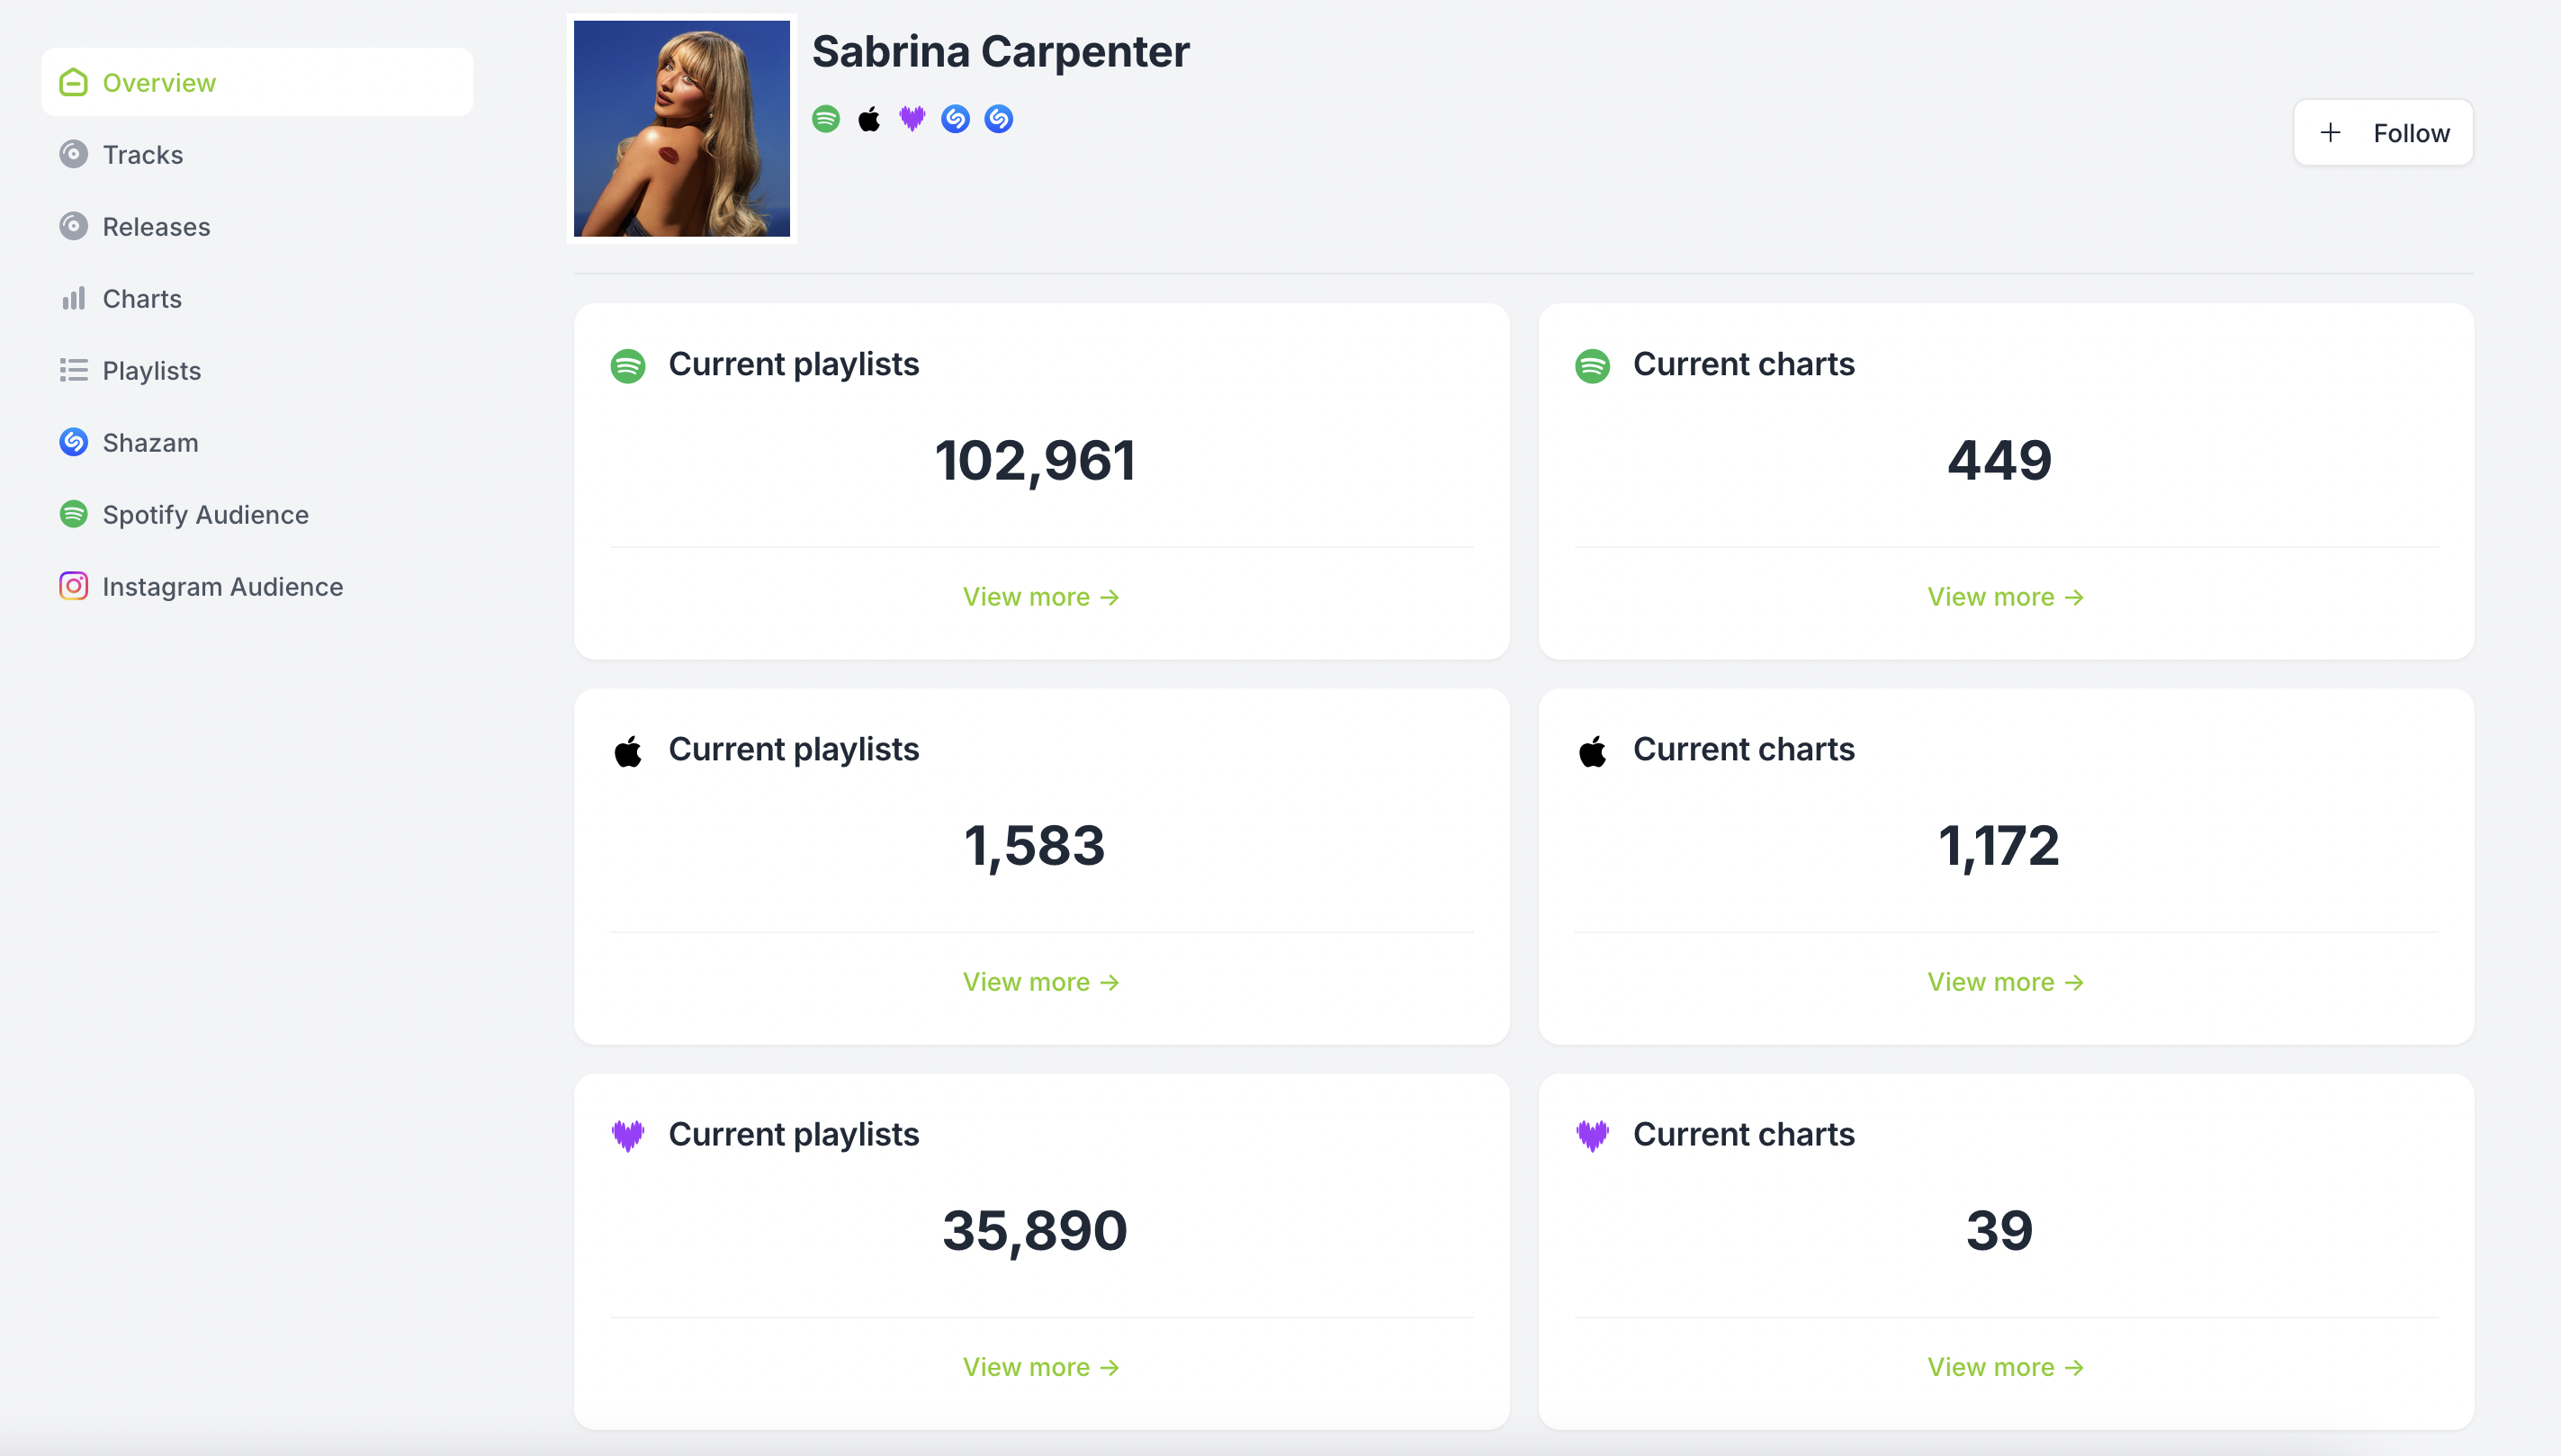View more Deezer current charts
Screen dimensions: 2561x1456
[2006, 1367]
